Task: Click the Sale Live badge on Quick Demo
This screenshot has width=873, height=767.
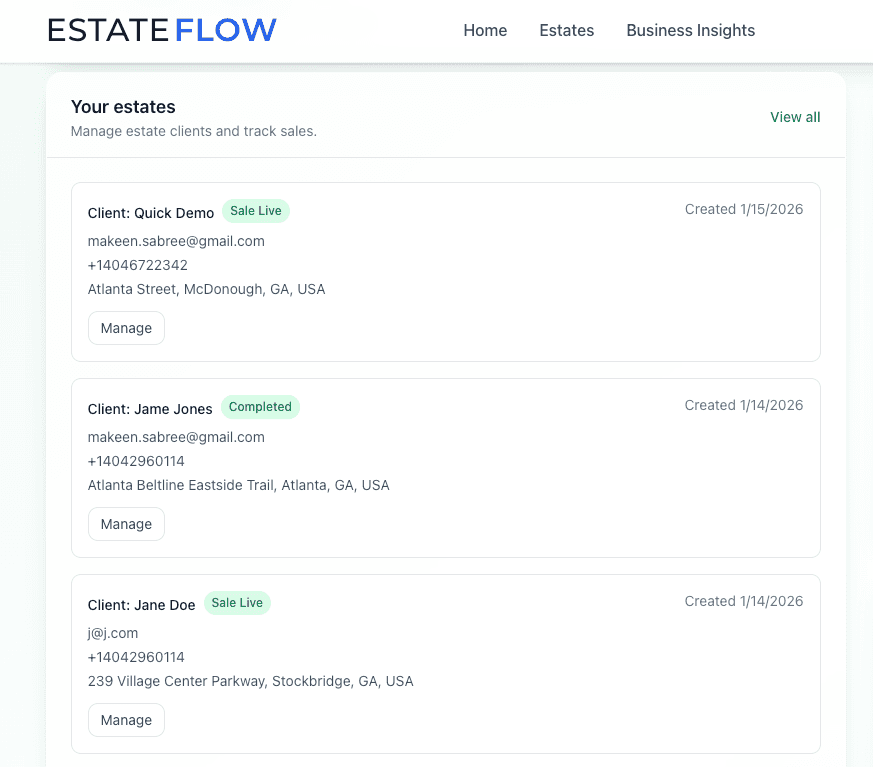Action: coord(256,210)
